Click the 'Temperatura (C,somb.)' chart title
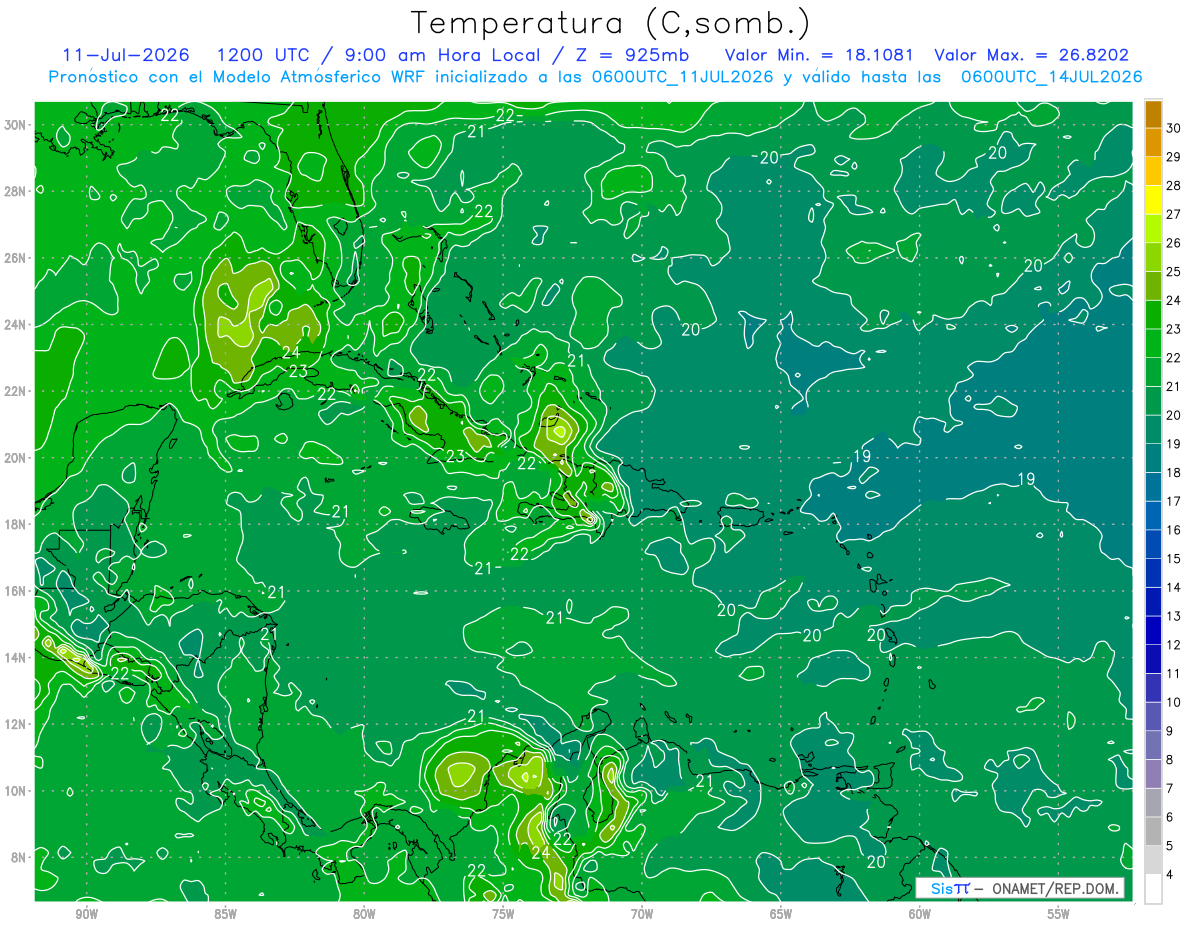 coord(610,23)
